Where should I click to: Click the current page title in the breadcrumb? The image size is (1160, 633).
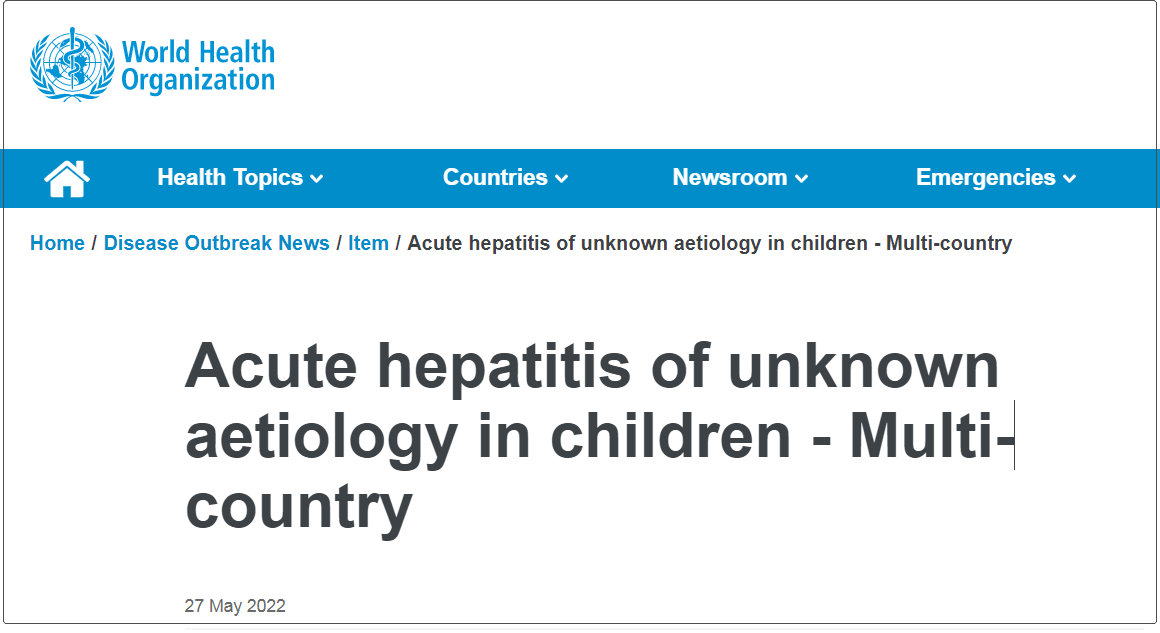pos(710,243)
